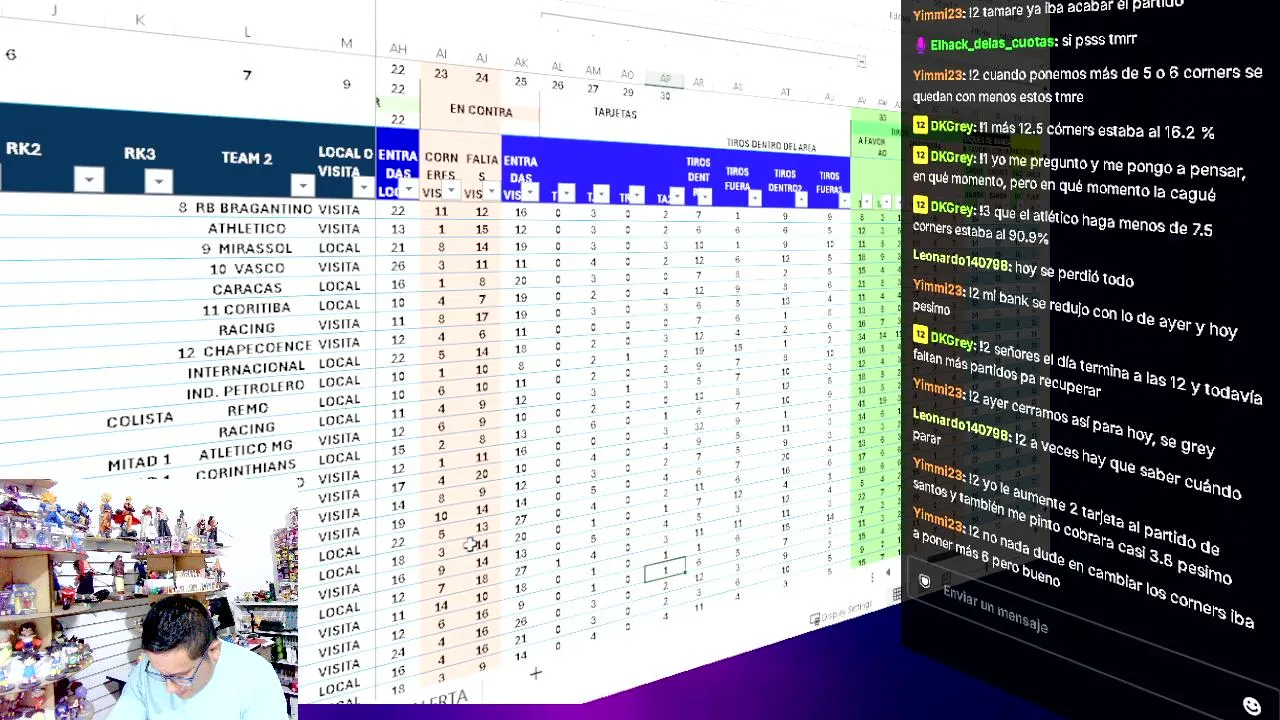Select the 'COLISTA' cell in the RK3 column
The image size is (1280, 720).
pos(140,419)
